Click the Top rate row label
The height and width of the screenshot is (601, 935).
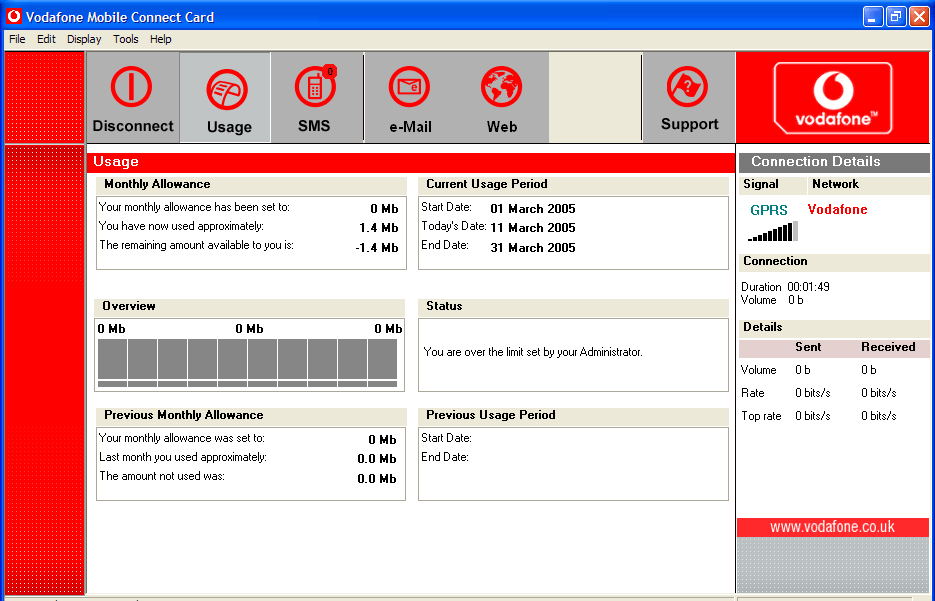(x=761, y=416)
